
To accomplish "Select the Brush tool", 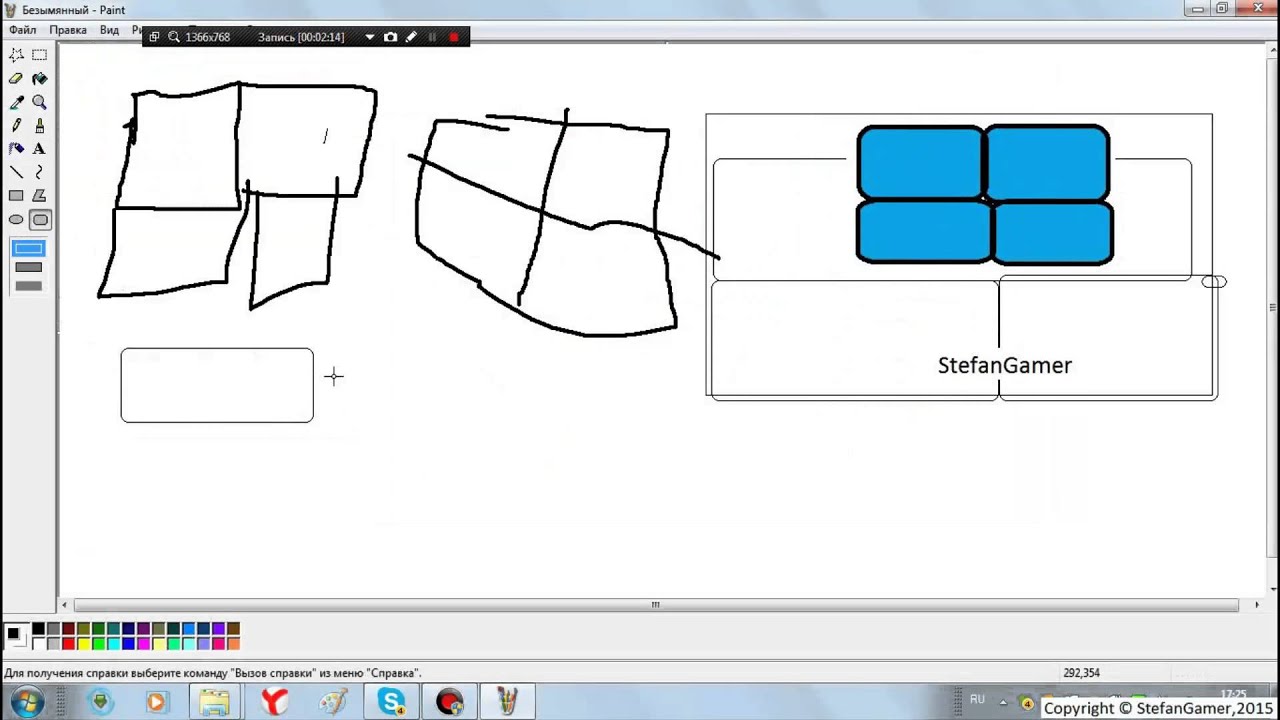I will pos(40,125).
